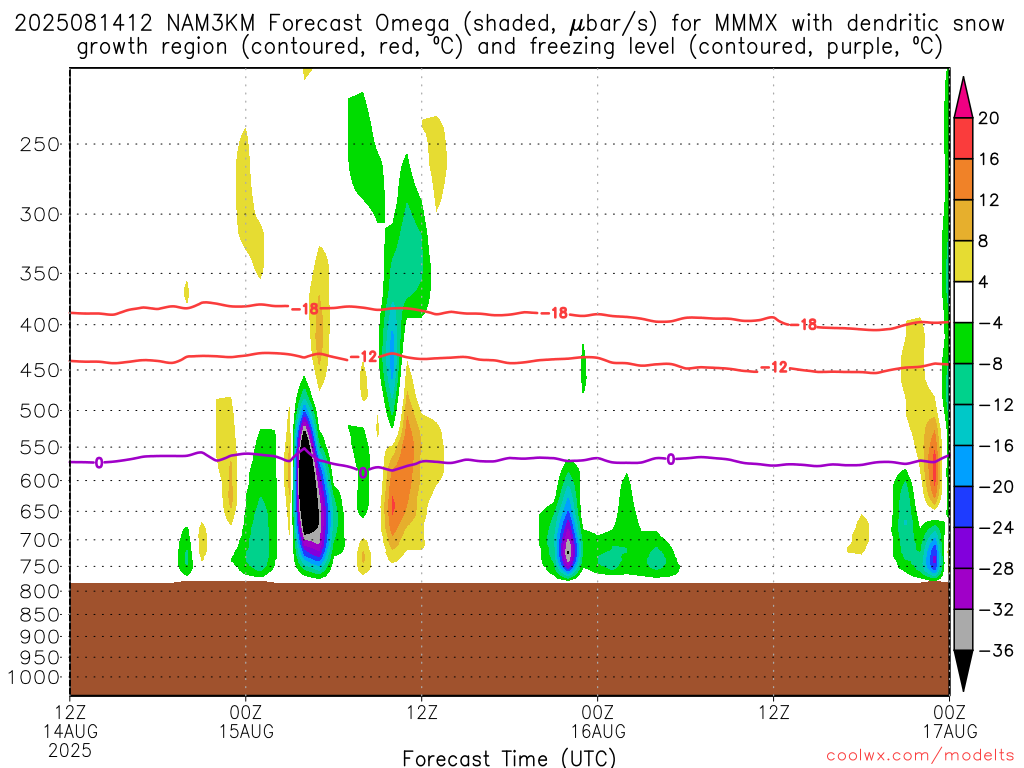
Task: Click the 1000 pressure level label
Action: pos(34,678)
